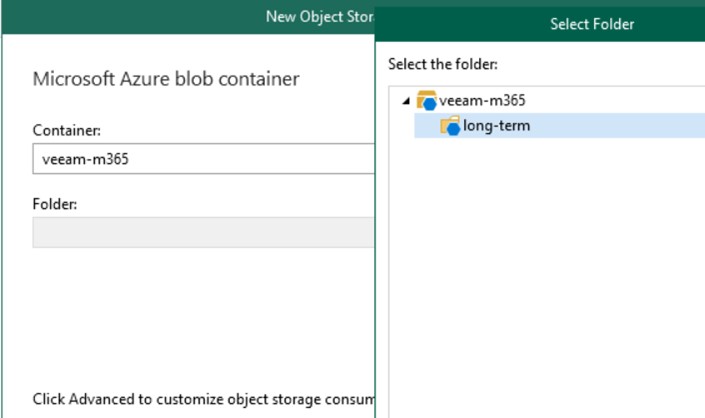Click blue badge on long-term folder icon
Viewport: 705px width, 418px height.
coord(454,130)
